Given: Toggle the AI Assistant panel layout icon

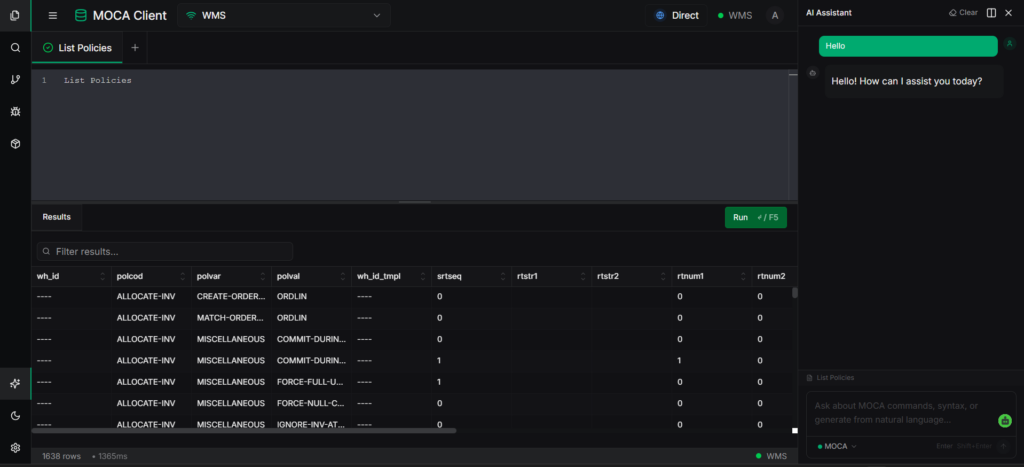Looking at the screenshot, I should [991, 12].
